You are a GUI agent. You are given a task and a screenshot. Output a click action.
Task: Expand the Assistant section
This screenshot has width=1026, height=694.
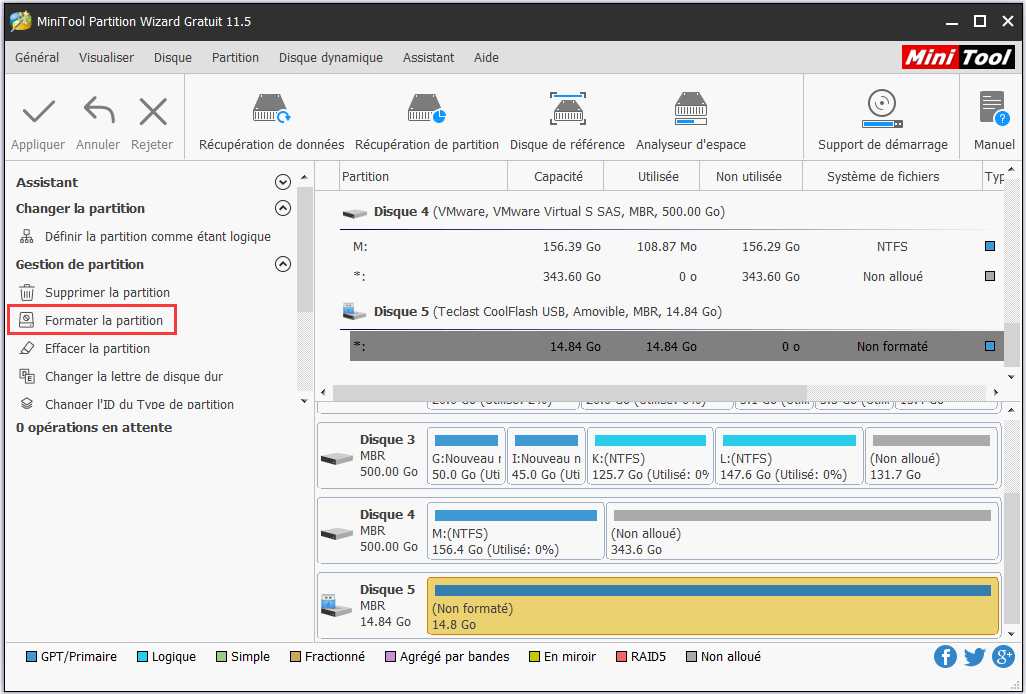(x=283, y=182)
